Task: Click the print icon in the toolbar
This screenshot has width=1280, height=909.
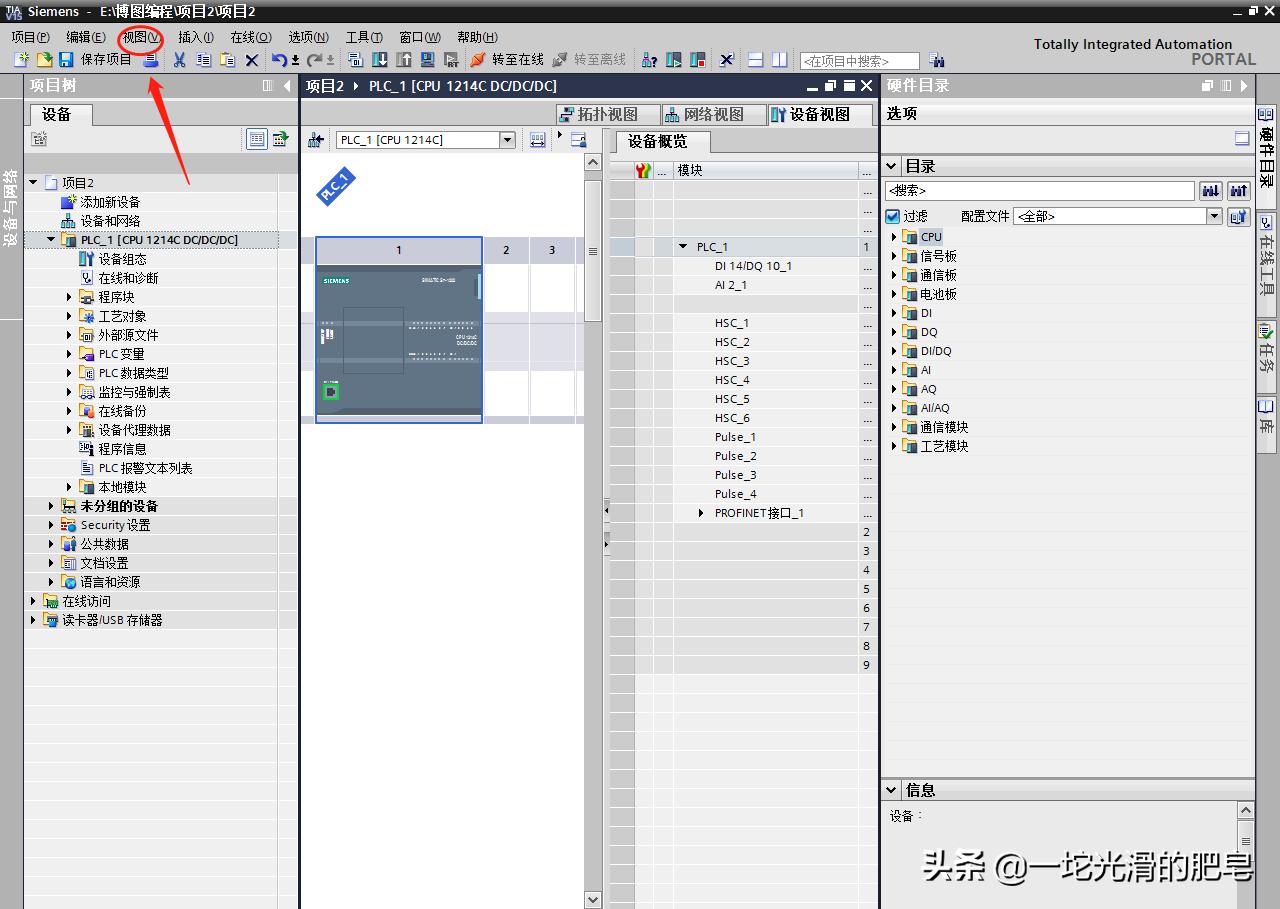Action: (151, 60)
